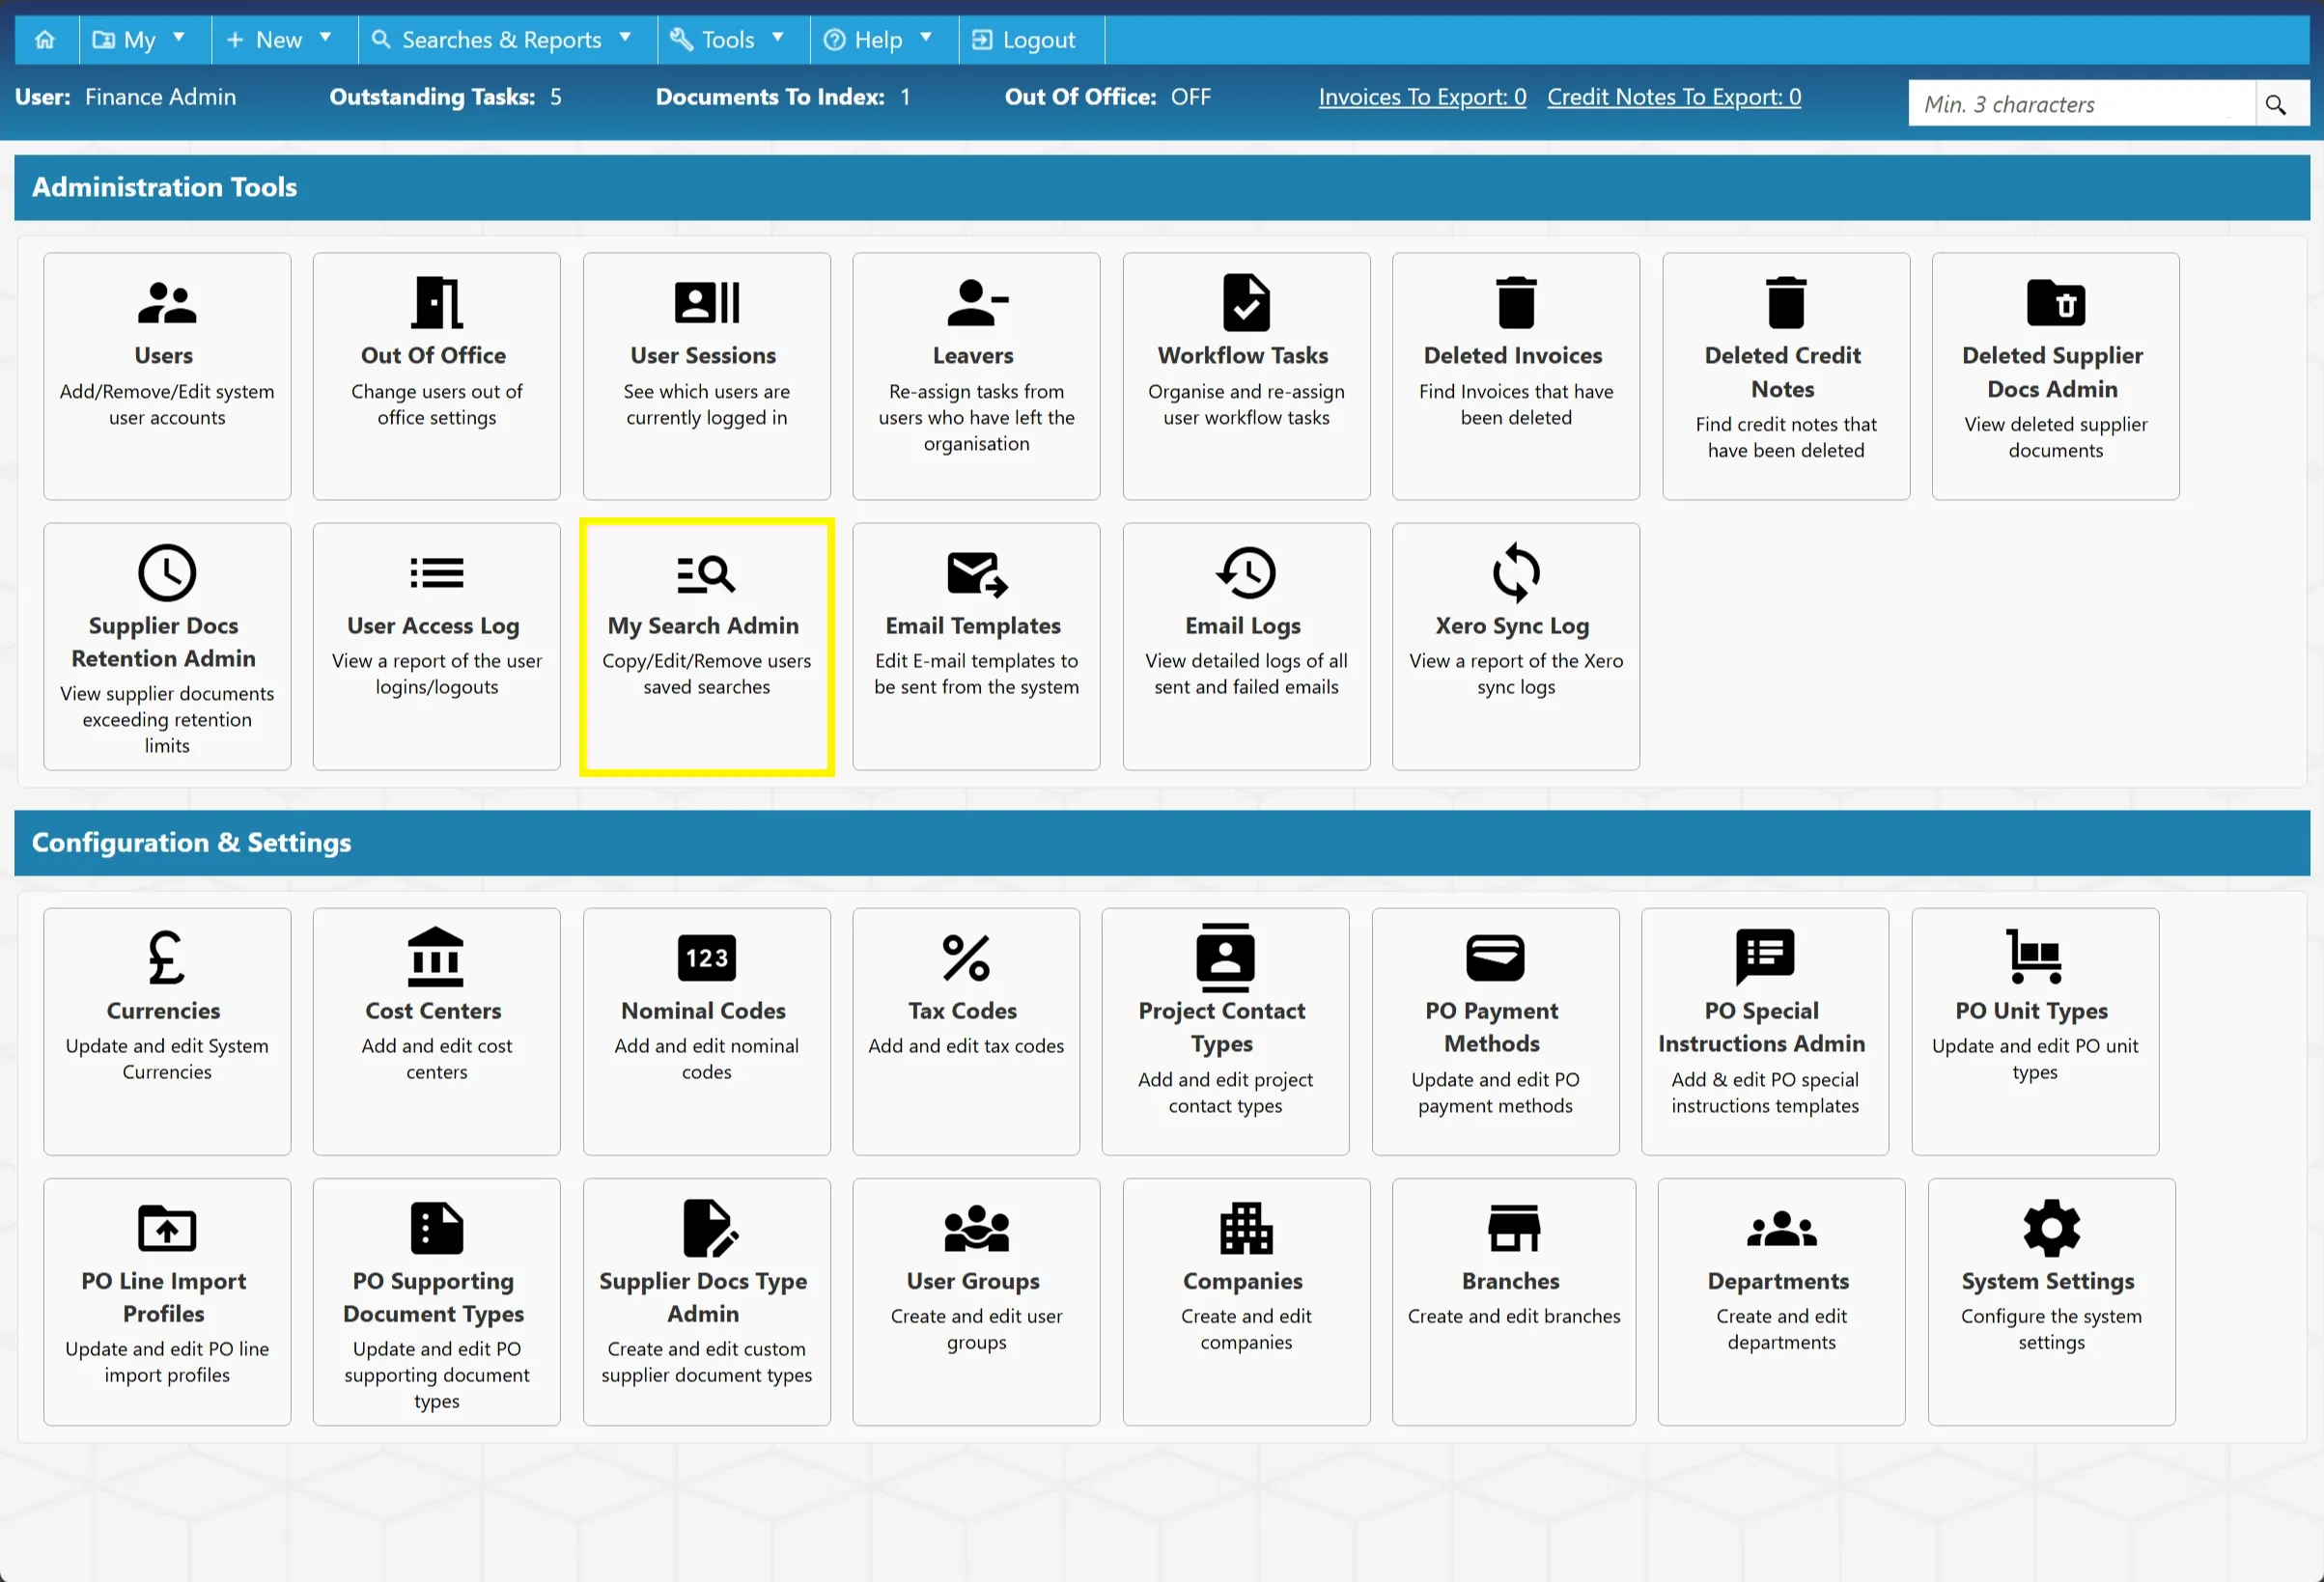Open the User Groups people icon
The height and width of the screenshot is (1582, 2324).
pyautogui.click(x=977, y=1228)
